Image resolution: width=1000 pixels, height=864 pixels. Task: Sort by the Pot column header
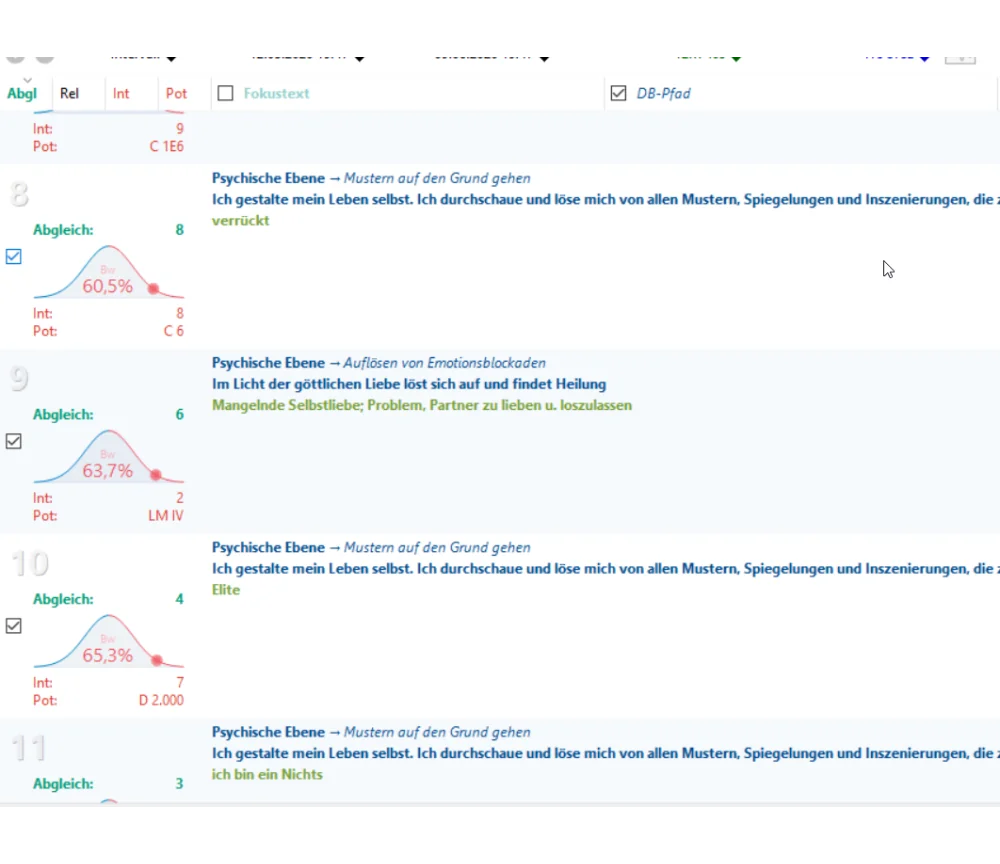click(176, 94)
